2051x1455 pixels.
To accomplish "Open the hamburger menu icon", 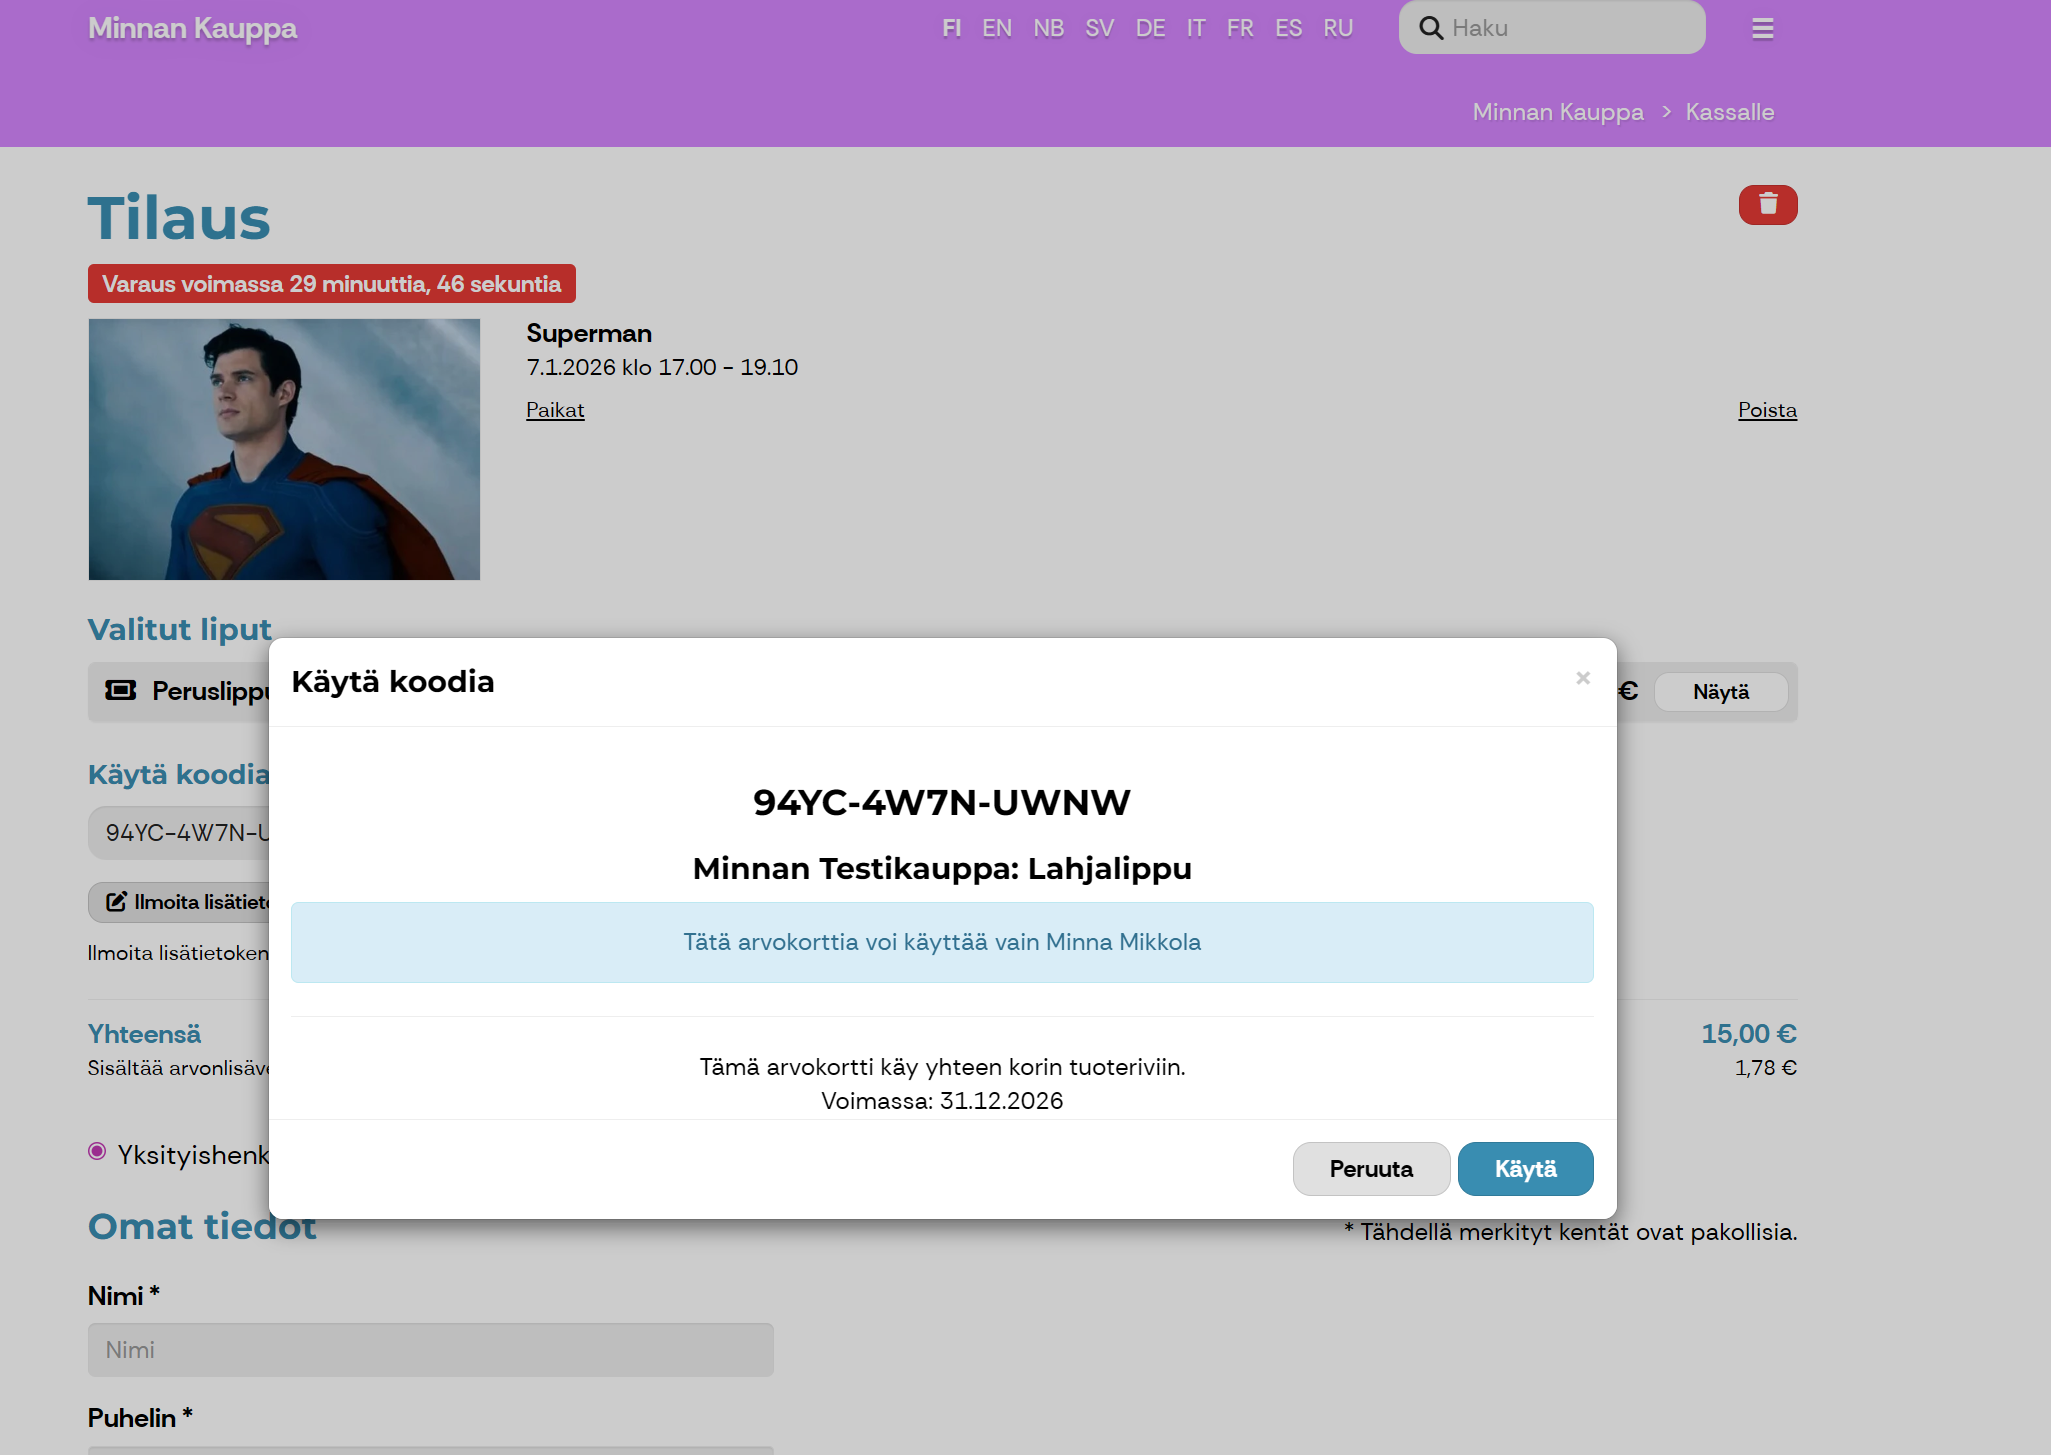I will (1762, 29).
